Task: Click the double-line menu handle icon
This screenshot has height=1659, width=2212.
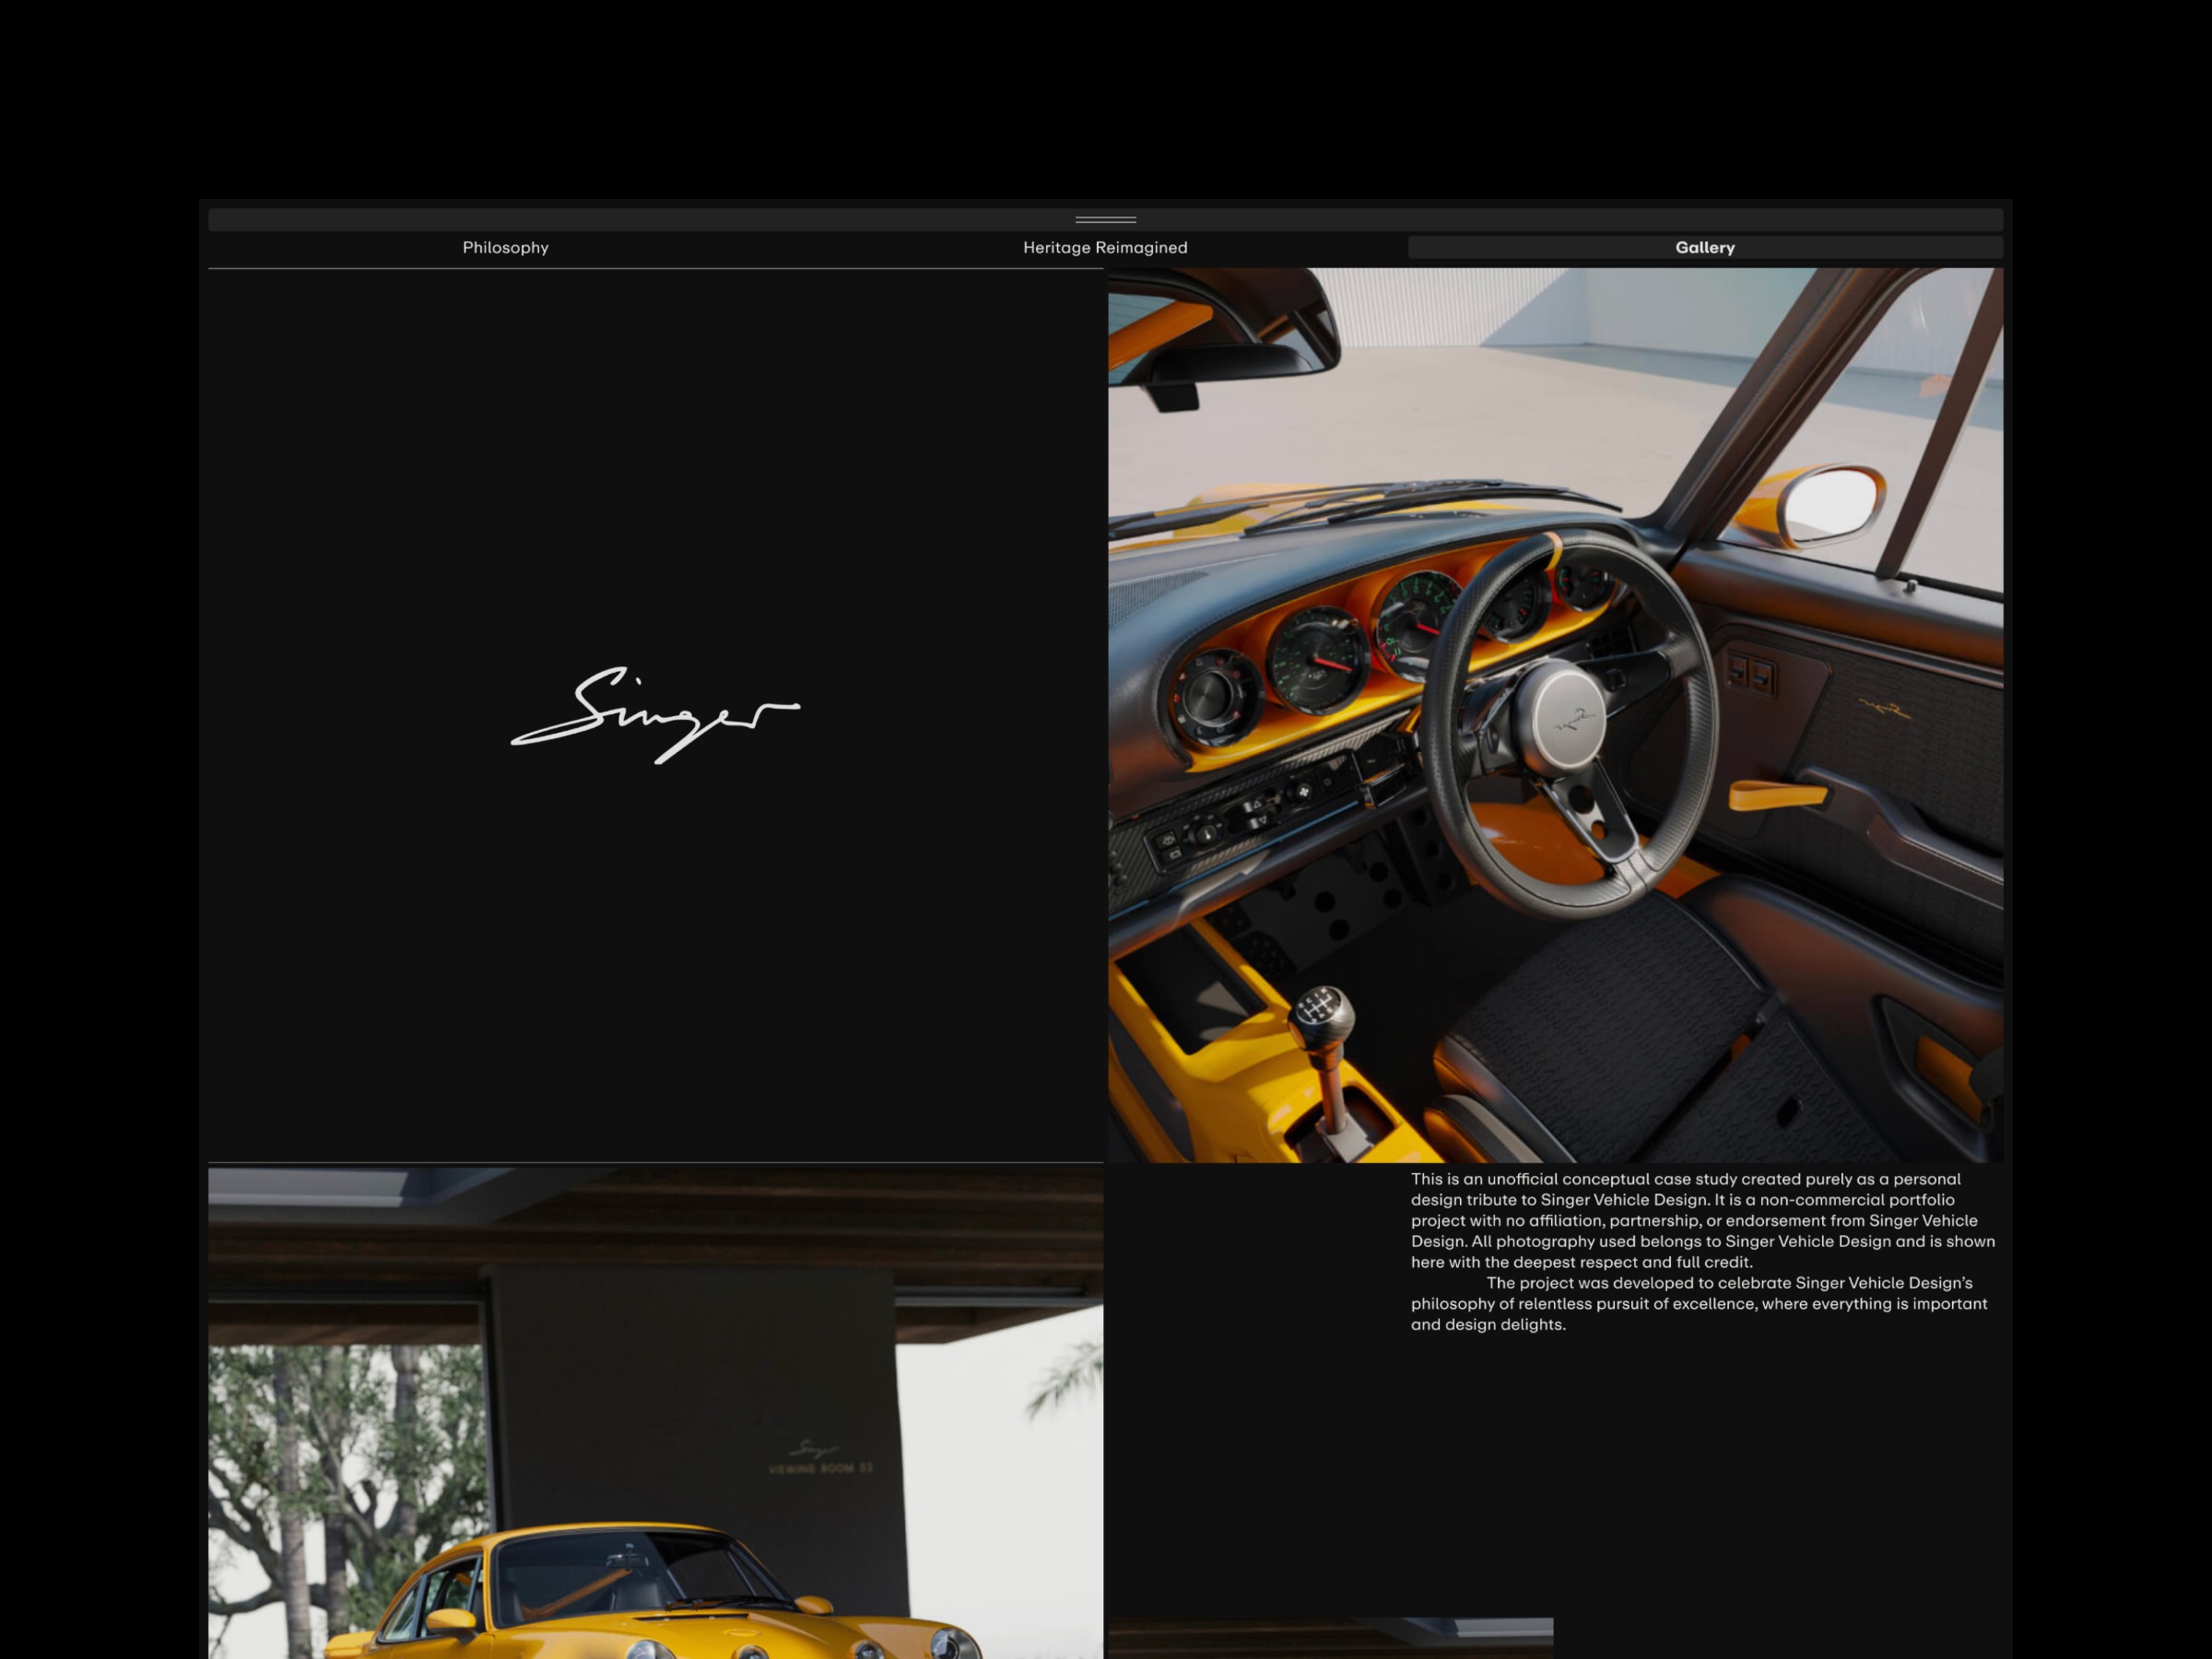Action: point(1105,219)
